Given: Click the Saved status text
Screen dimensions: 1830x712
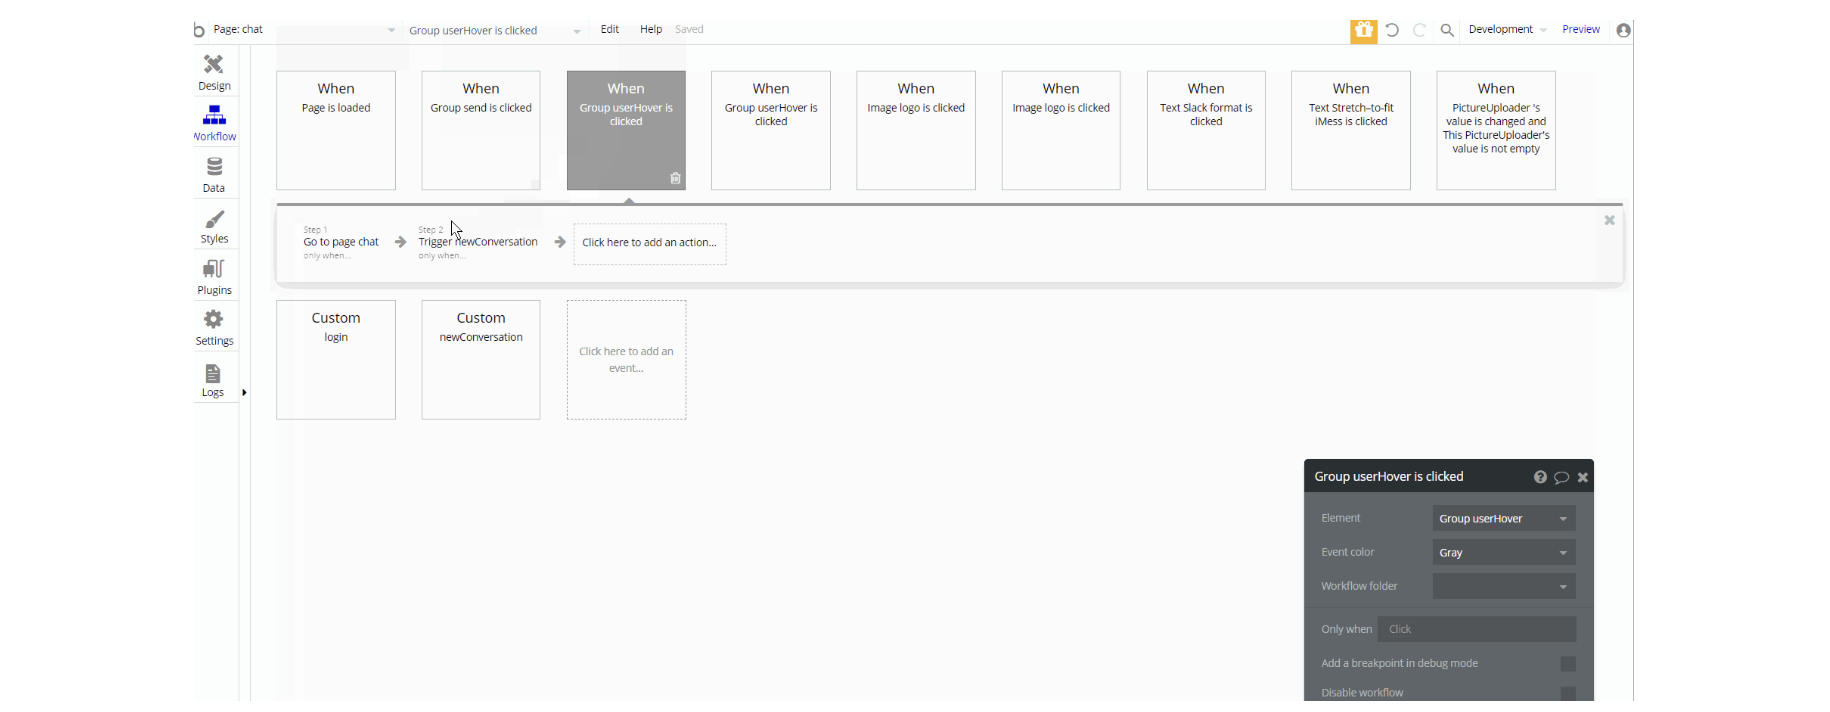Looking at the screenshot, I should coord(689,30).
